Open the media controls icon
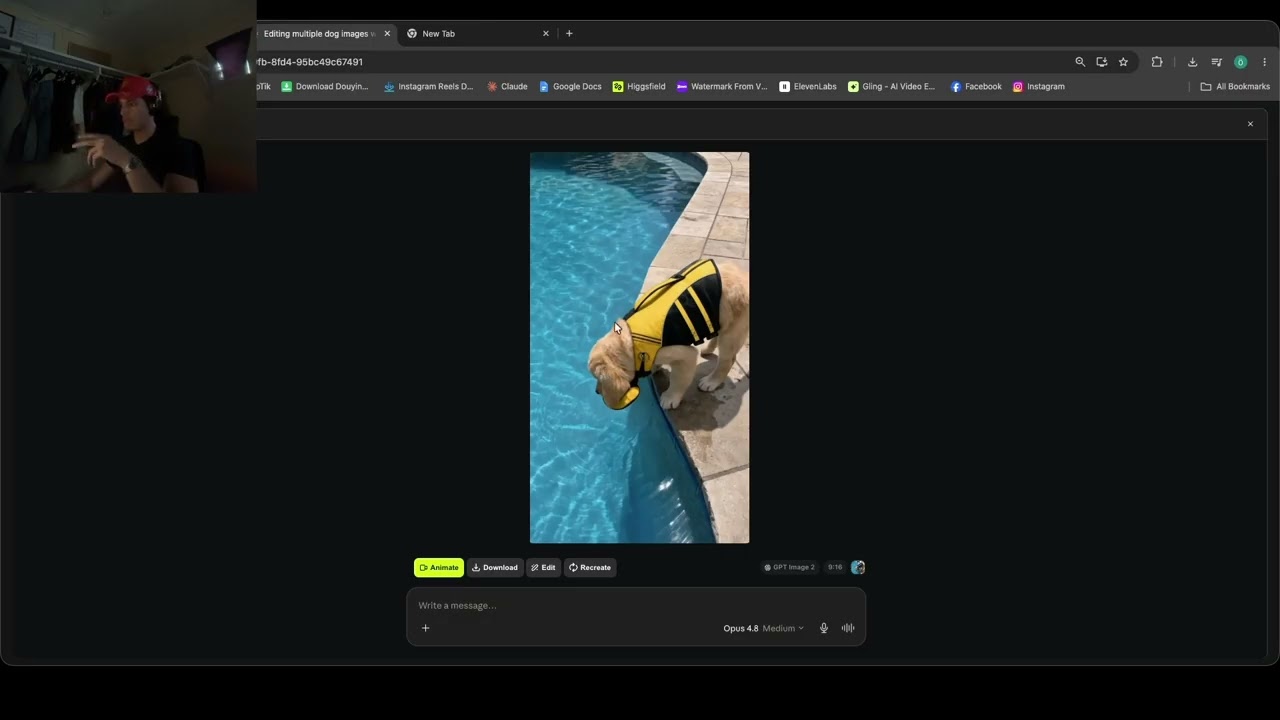 [1216, 62]
